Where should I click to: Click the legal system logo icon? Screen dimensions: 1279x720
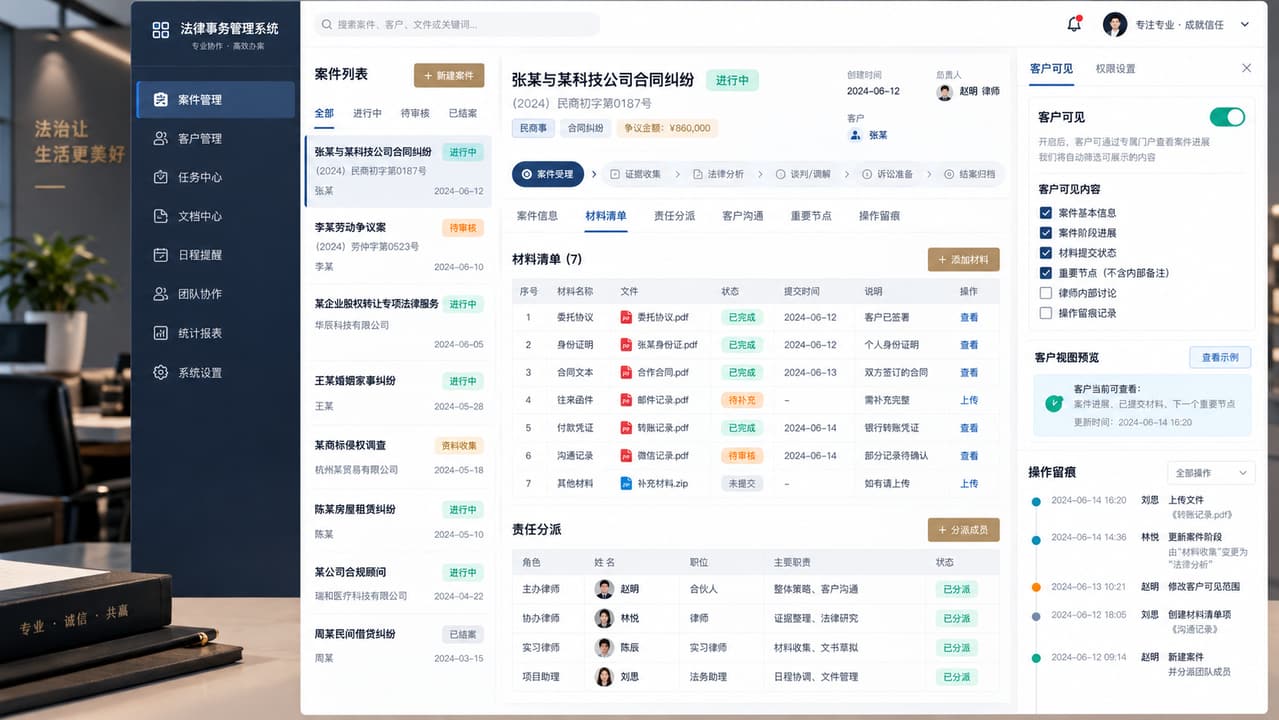(160, 29)
